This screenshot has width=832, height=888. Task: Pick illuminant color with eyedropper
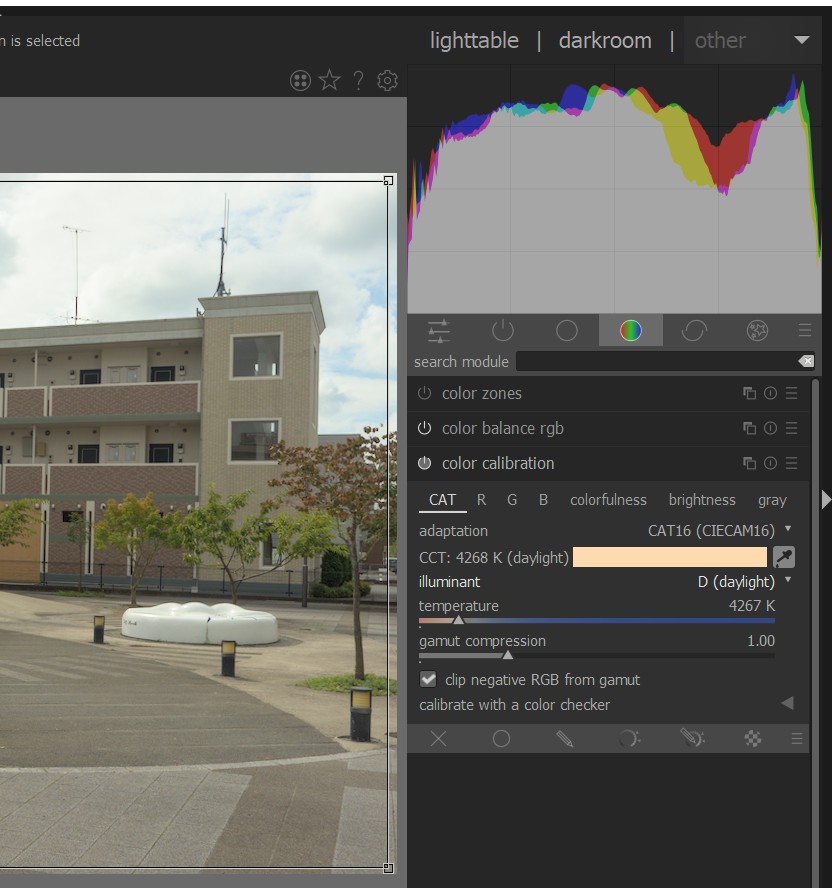(784, 557)
